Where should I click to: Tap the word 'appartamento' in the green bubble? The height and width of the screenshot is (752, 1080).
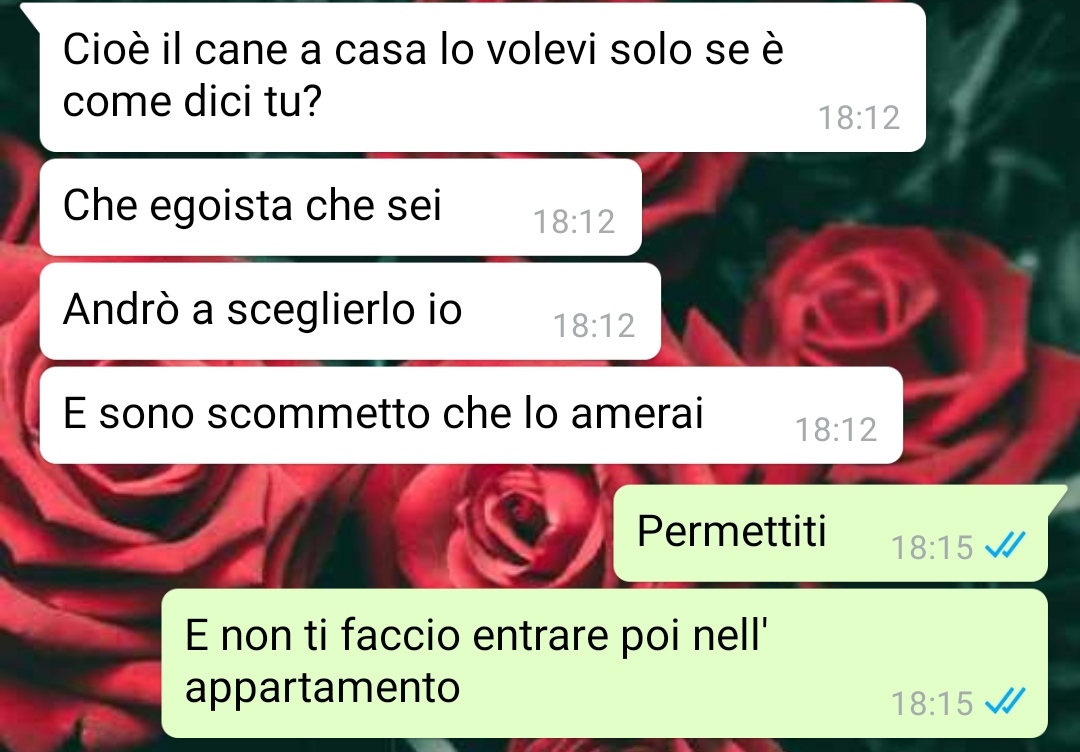(322, 687)
